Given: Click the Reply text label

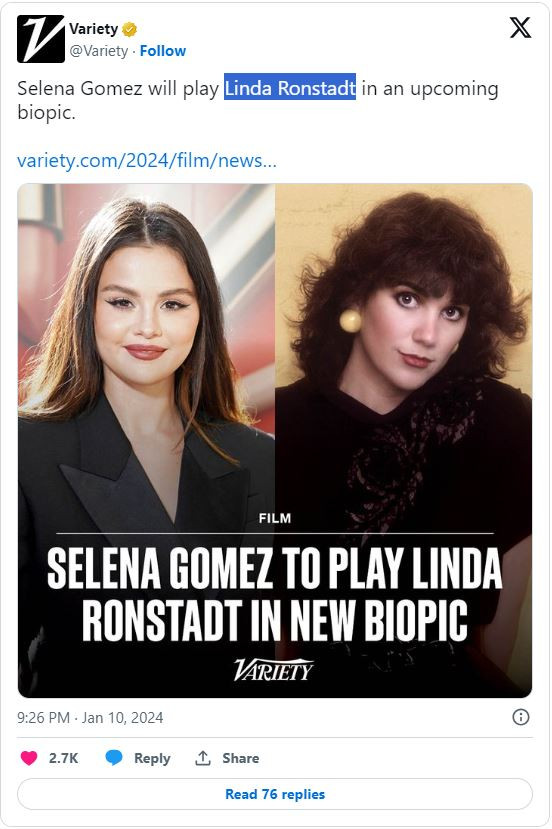Looking at the screenshot, I should (x=152, y=758).
